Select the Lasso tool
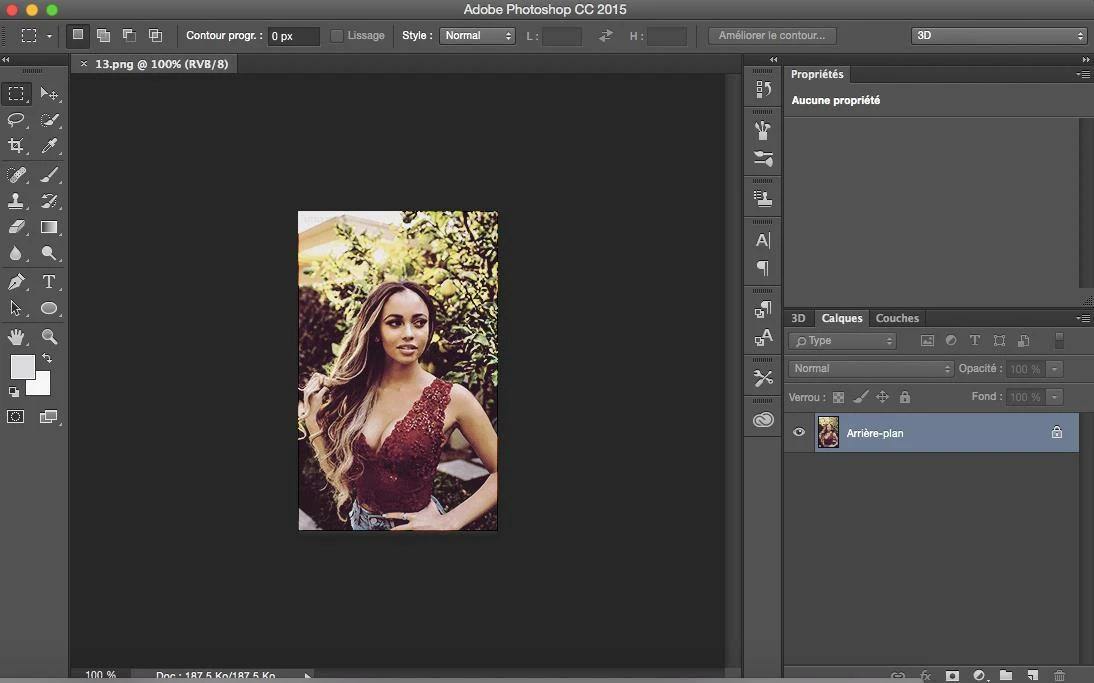The image size is (1094, 683). [16, 120]
